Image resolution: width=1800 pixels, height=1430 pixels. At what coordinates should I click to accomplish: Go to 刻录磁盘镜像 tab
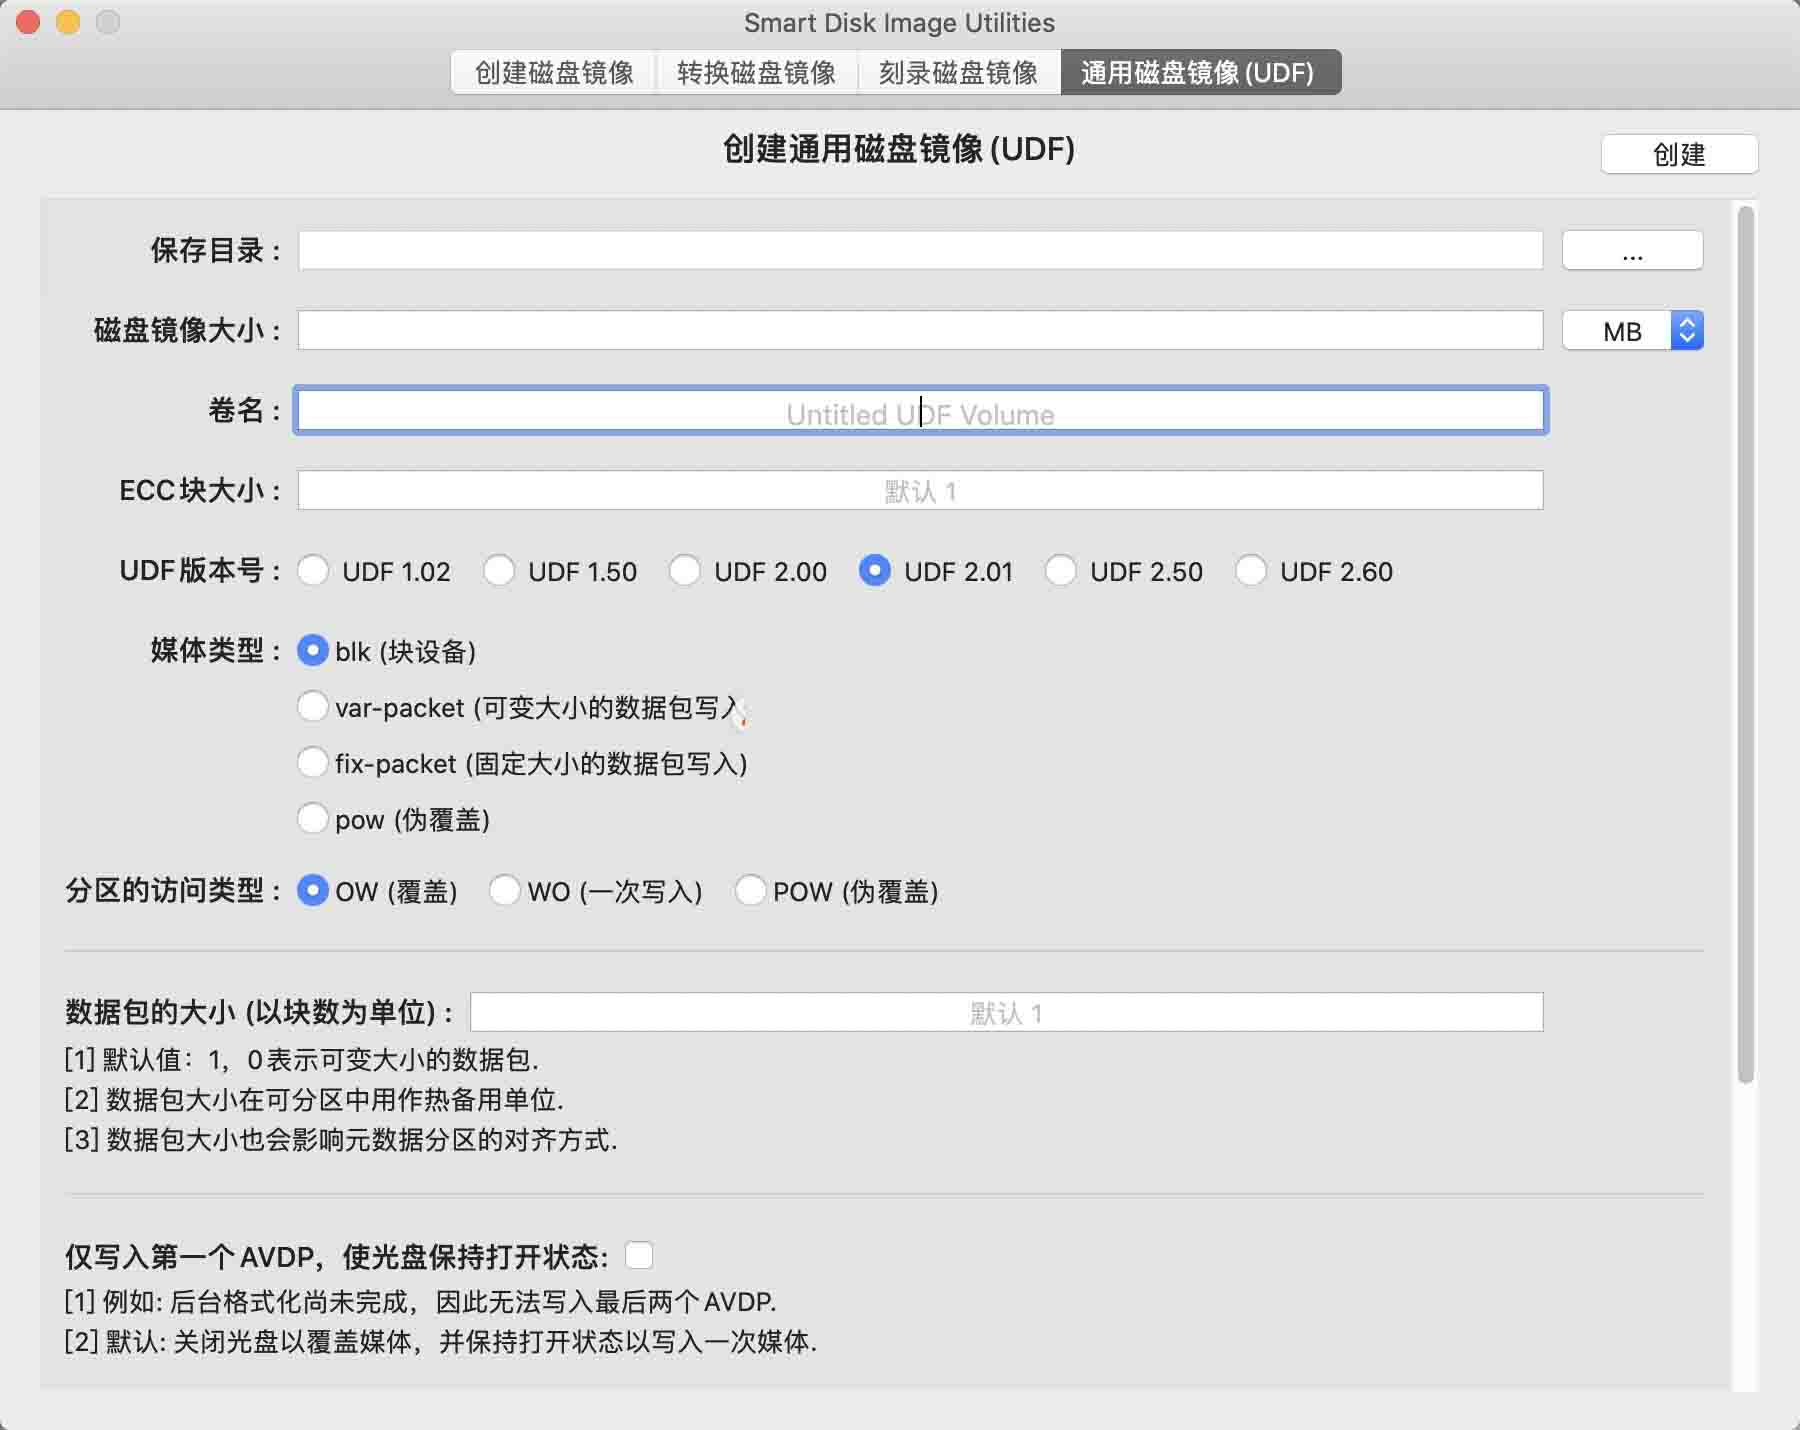[959, 73]
